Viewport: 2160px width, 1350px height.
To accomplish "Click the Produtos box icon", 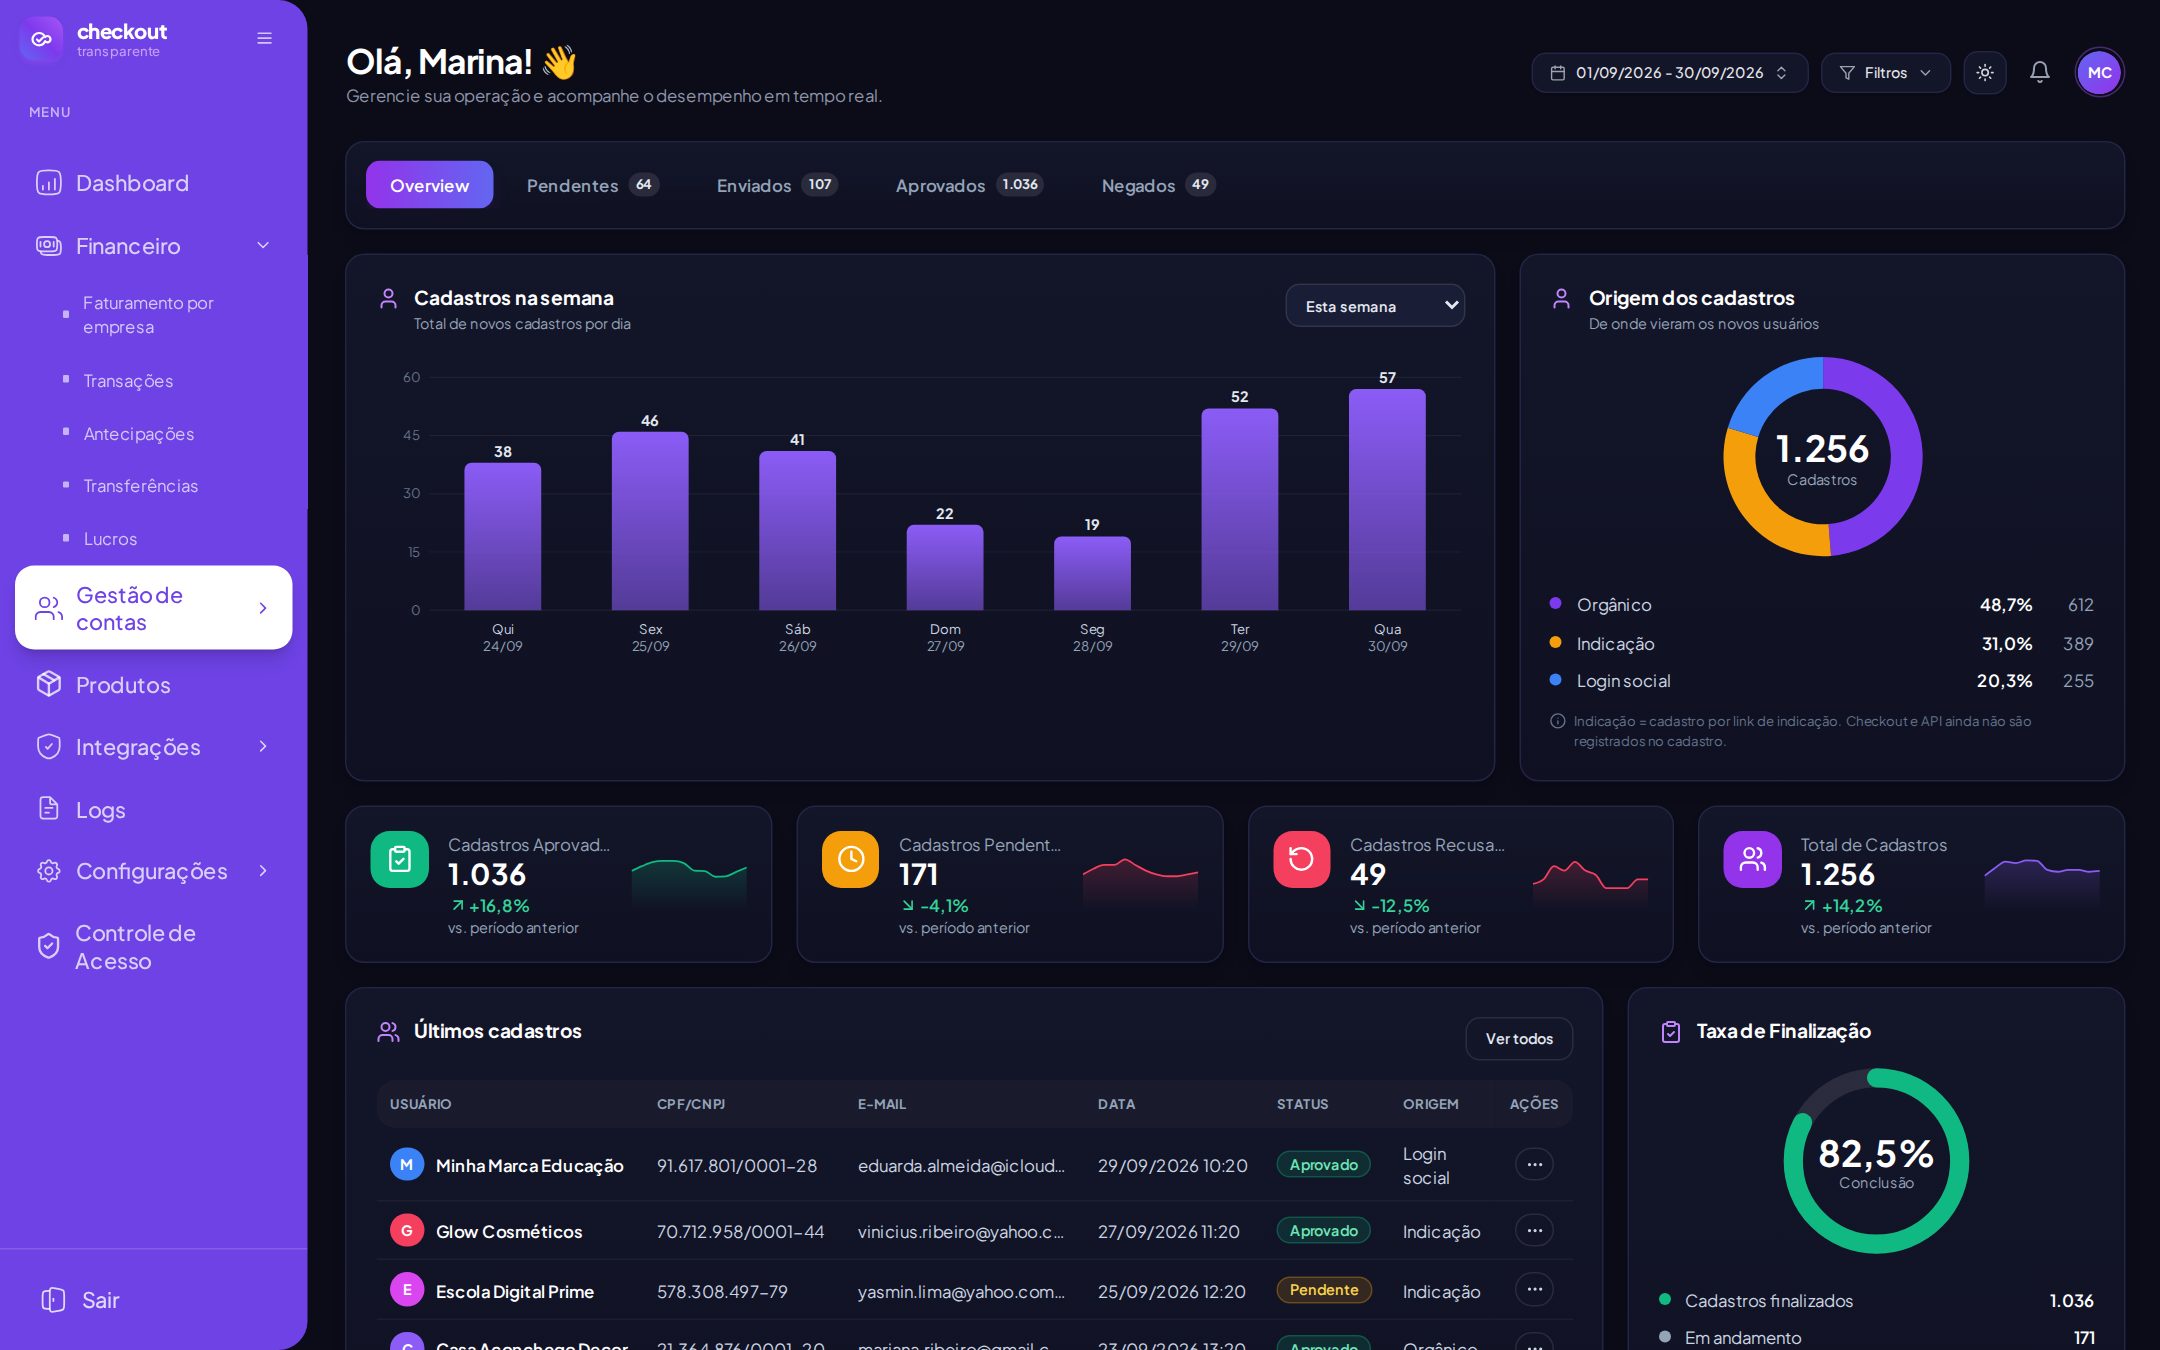I will click(48, 684).
